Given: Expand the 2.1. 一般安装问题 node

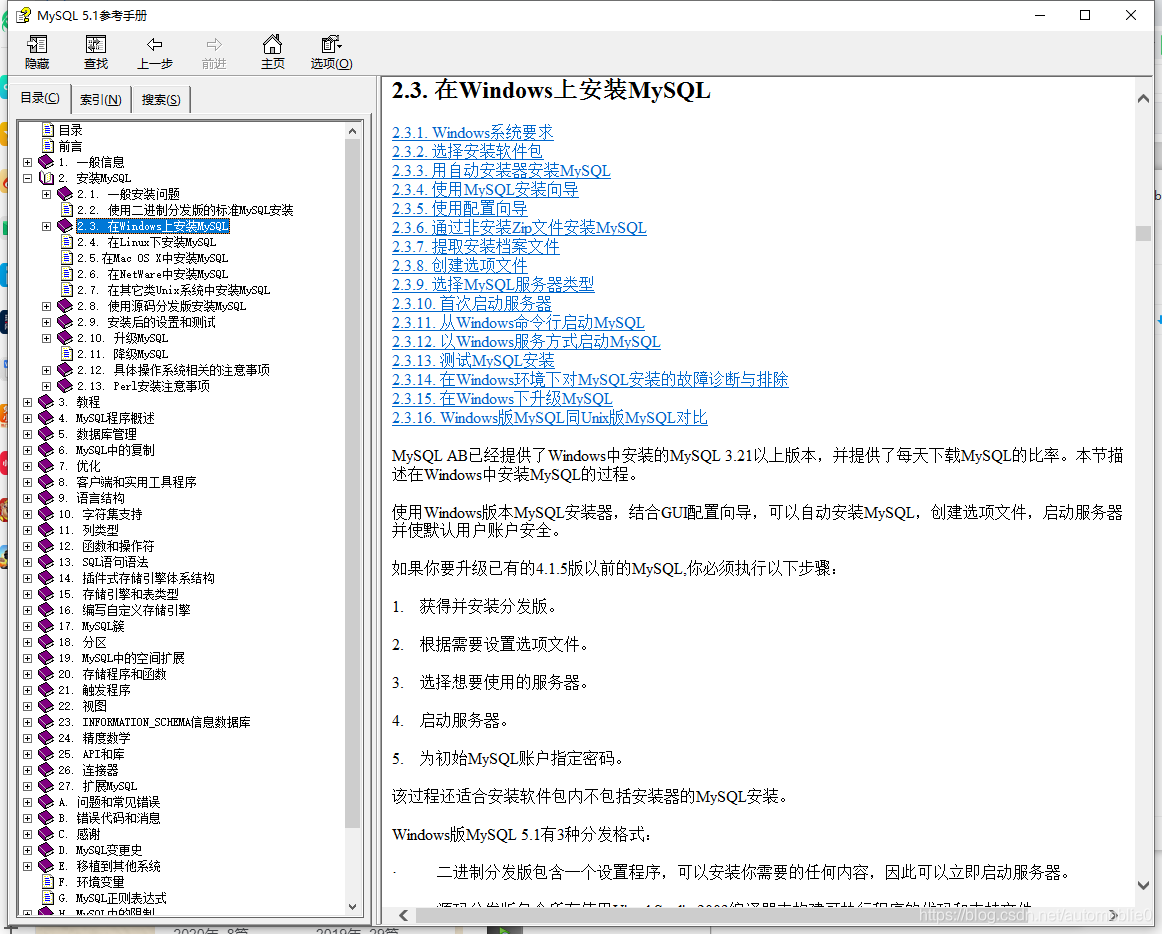Looking at the screenshot, I should [46, 194].
